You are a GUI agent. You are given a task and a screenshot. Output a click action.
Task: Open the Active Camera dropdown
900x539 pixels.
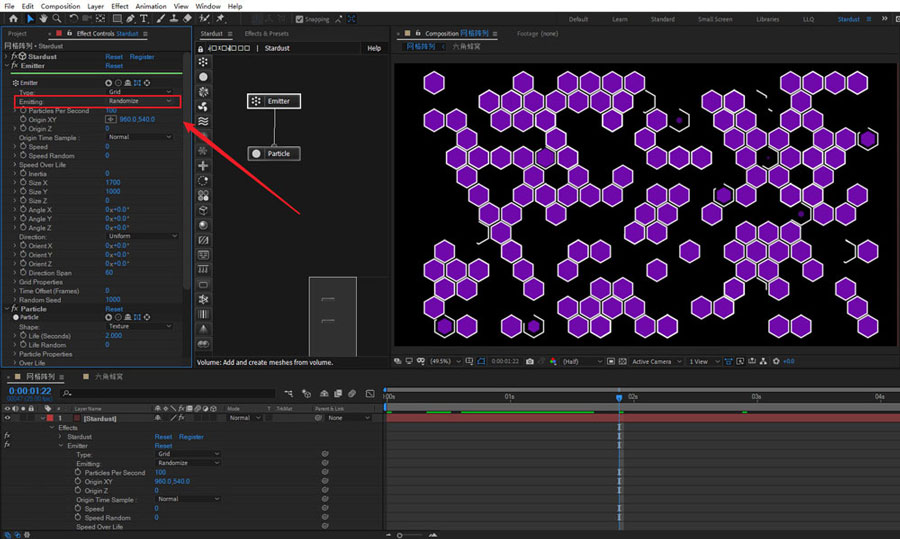click(x=655, y=361)
